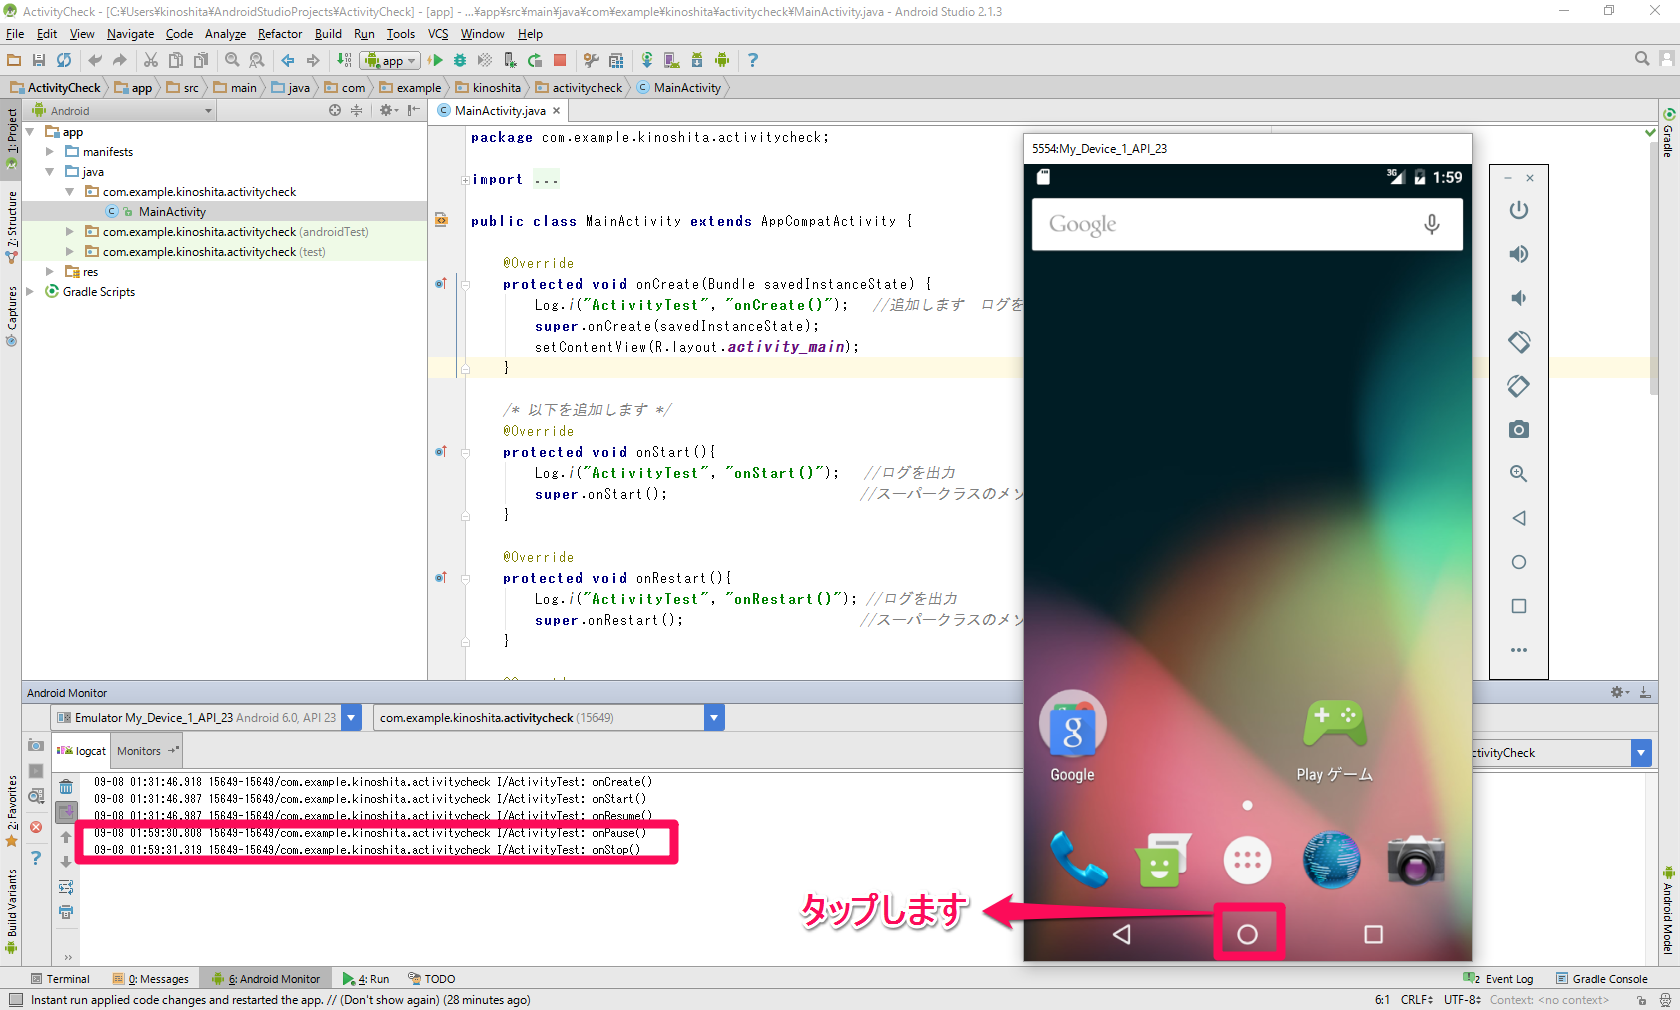Screen dimensions: 1680x1010
Task: Open the Refactor menu
Action: 280,34
